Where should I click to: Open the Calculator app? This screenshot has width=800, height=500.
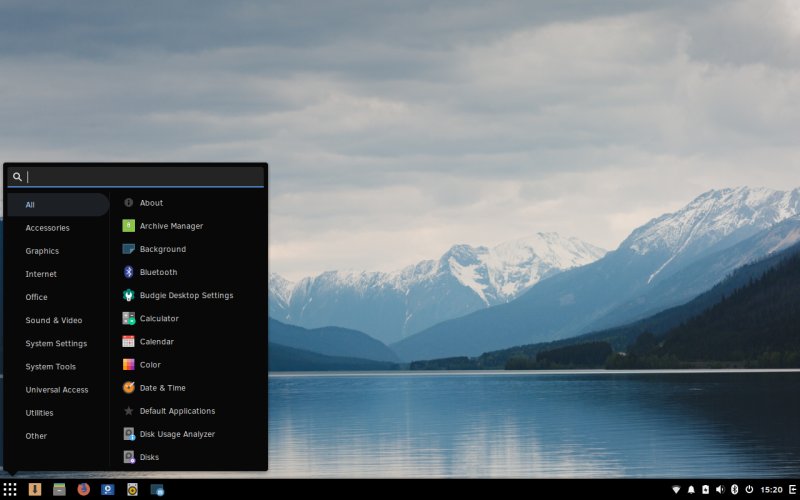click(159, 318)
